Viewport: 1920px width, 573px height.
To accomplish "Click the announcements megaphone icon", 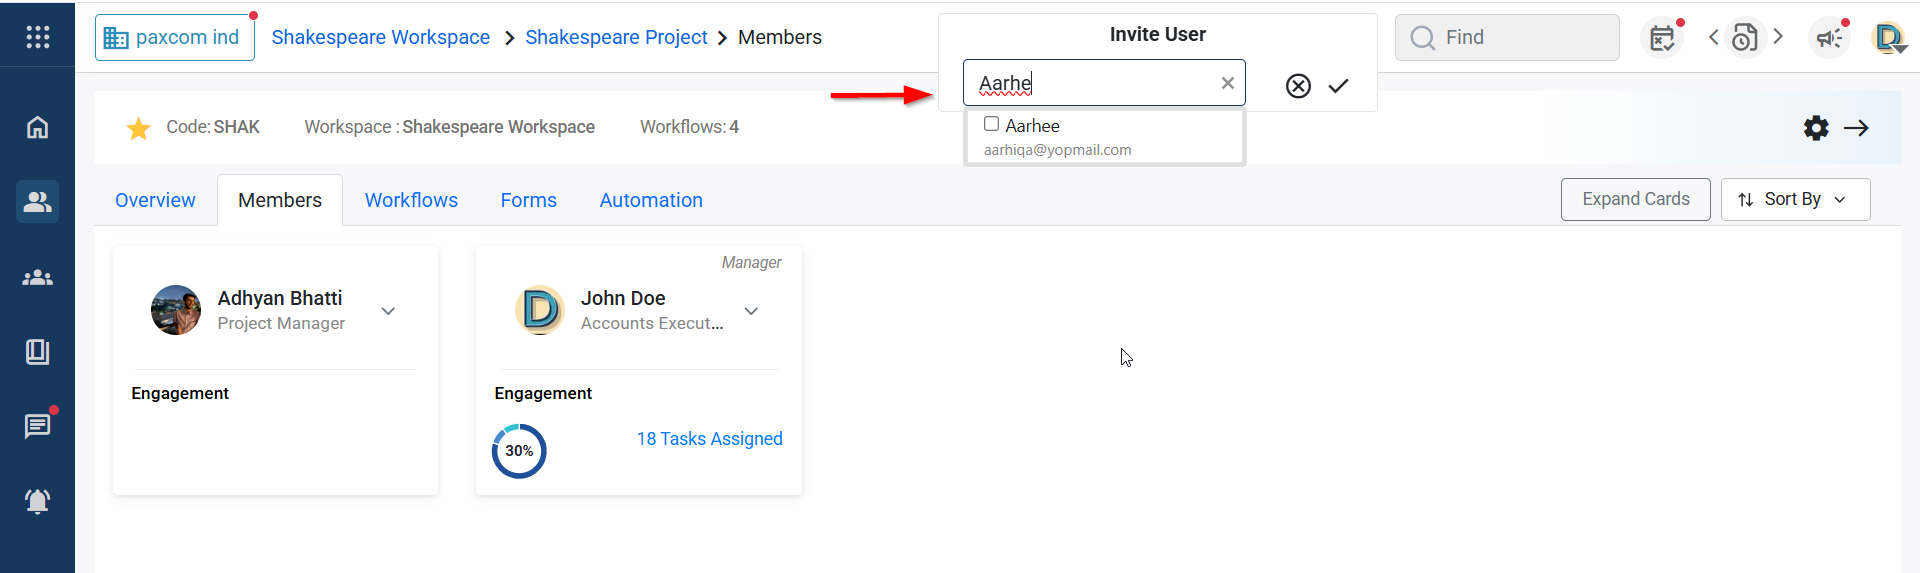I will [x=1829, y=38].
